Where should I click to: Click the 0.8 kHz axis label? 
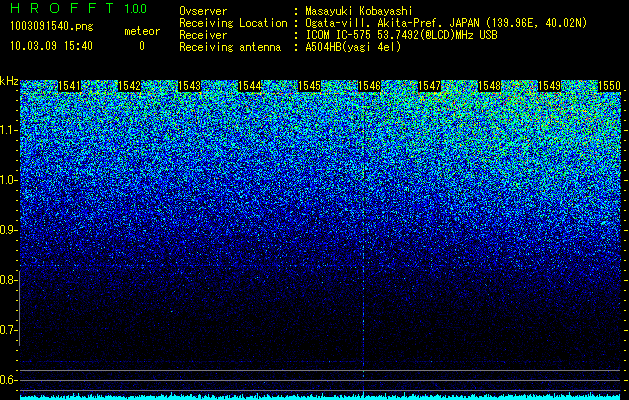point(7,280)
